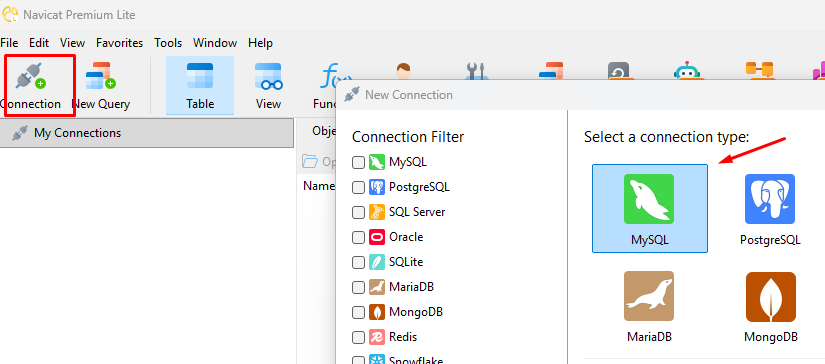Click the Navicat logo in the title bar
825x364 pixels.
click(11, 14)
